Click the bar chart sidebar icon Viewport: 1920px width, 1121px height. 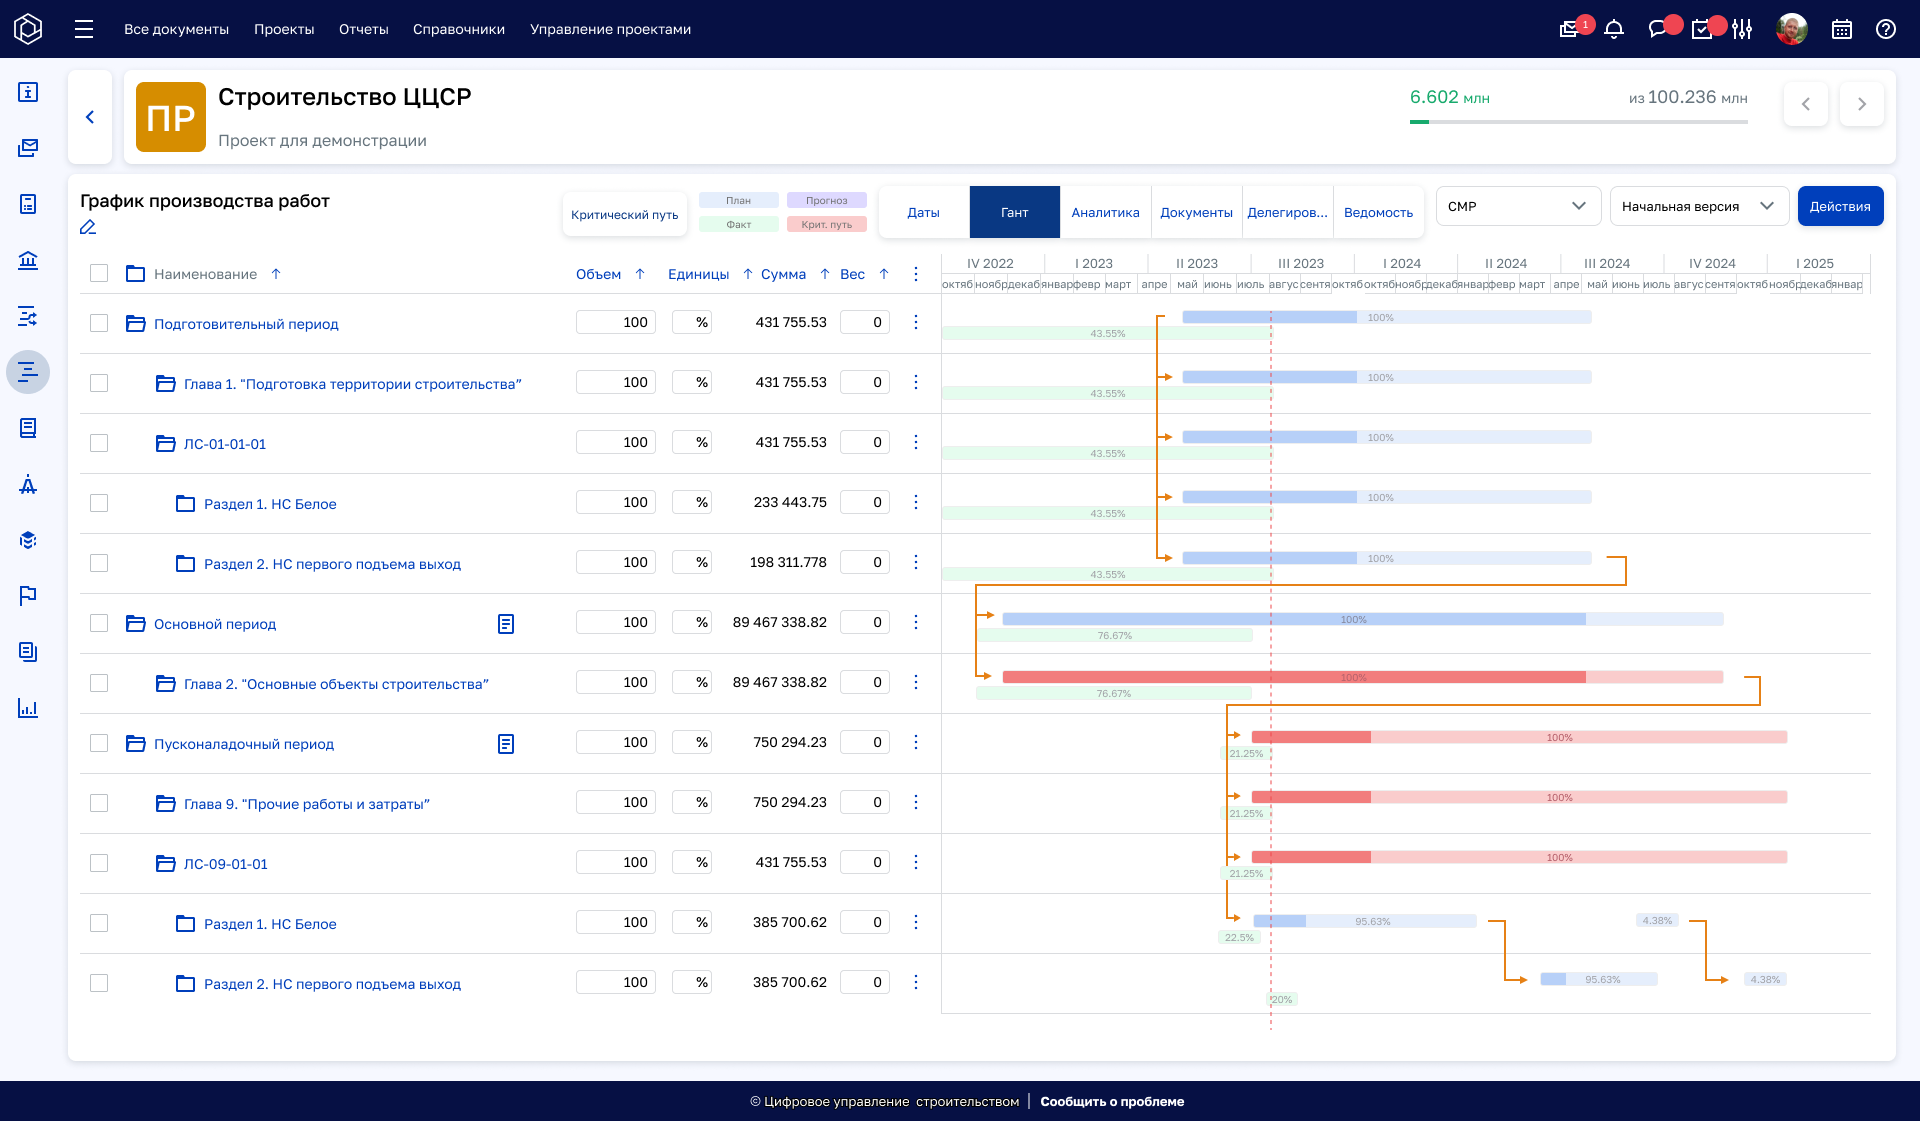28,709
